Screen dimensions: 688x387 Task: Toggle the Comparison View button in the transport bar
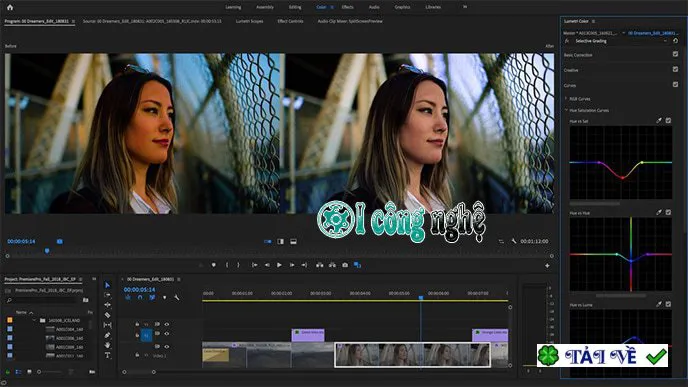pos(357,265)
